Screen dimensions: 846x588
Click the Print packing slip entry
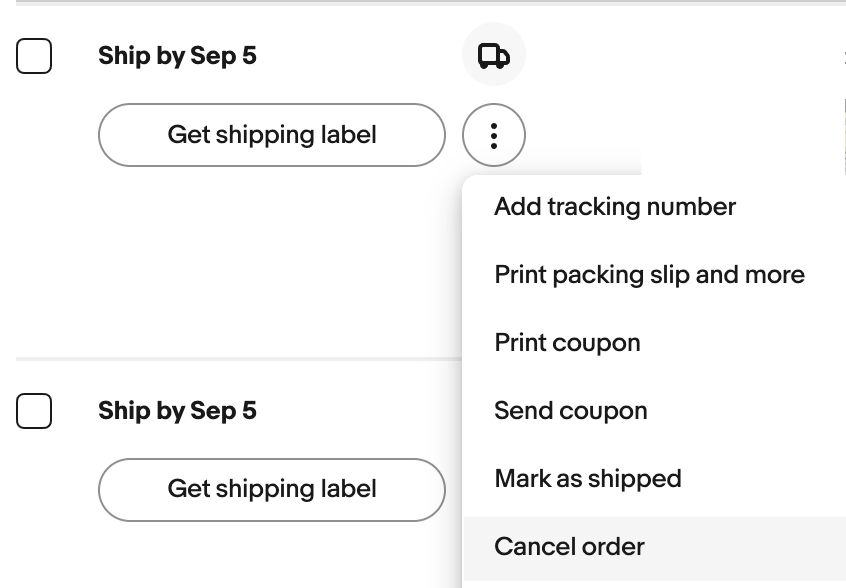tap(650, 275)
